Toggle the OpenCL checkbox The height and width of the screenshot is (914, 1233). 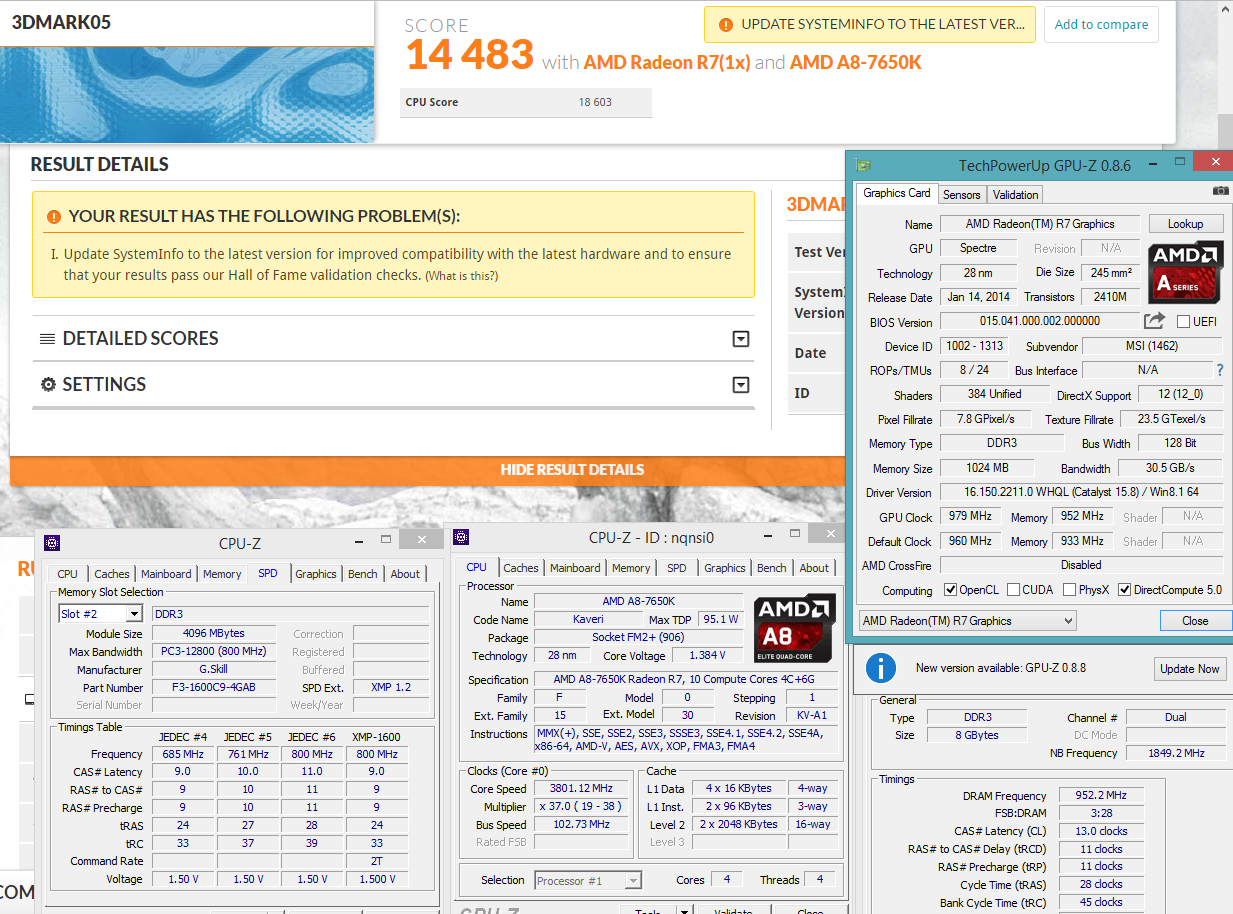[x=951, y=590]
